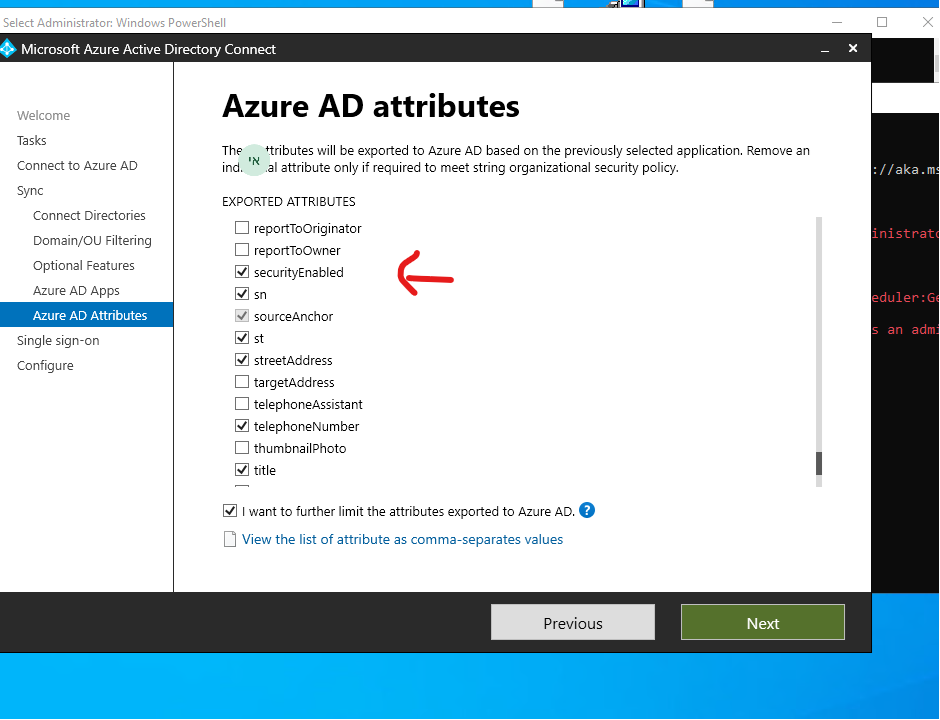Click the 'telephoneNumber' attribute label
Viewport: 940px width, 720px height.
coord(306,426)
